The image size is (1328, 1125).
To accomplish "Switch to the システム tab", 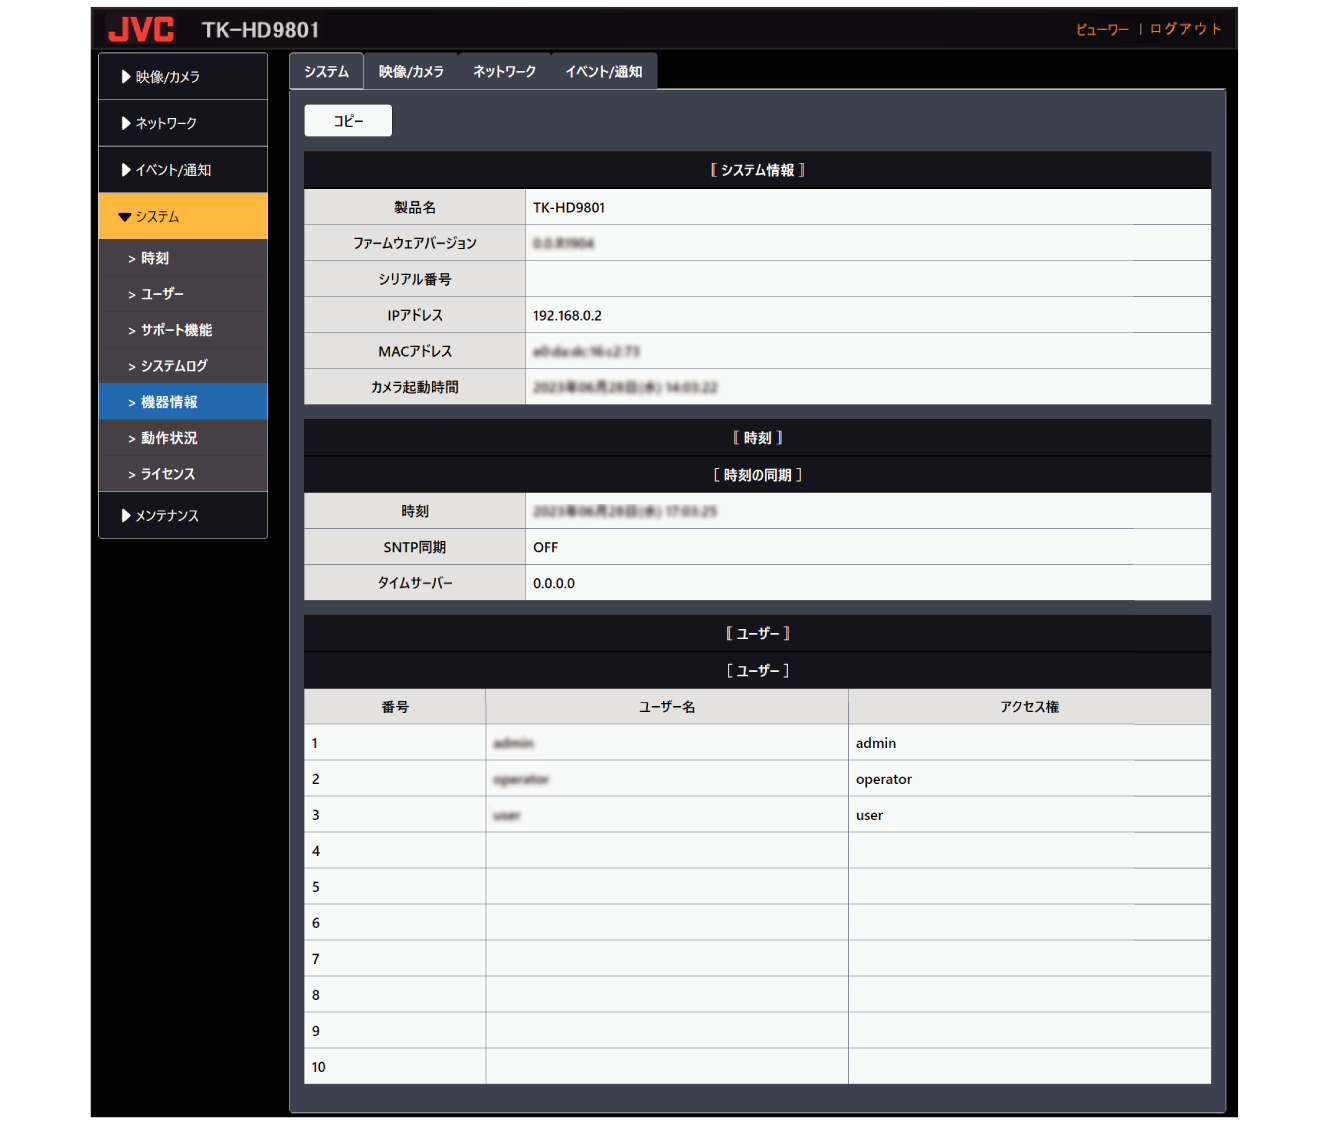I will click(x=327, y=71).
